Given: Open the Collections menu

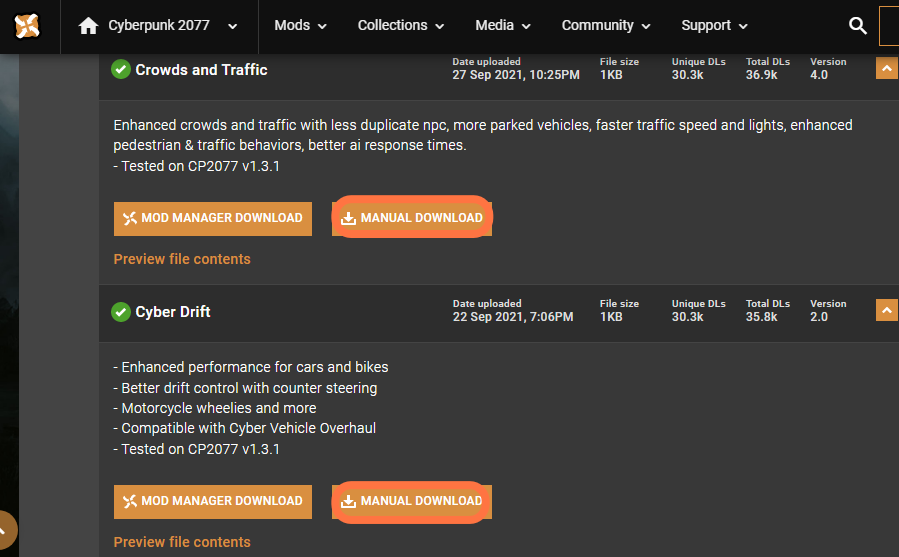Looking at the screenshot, I should (401, 26).
